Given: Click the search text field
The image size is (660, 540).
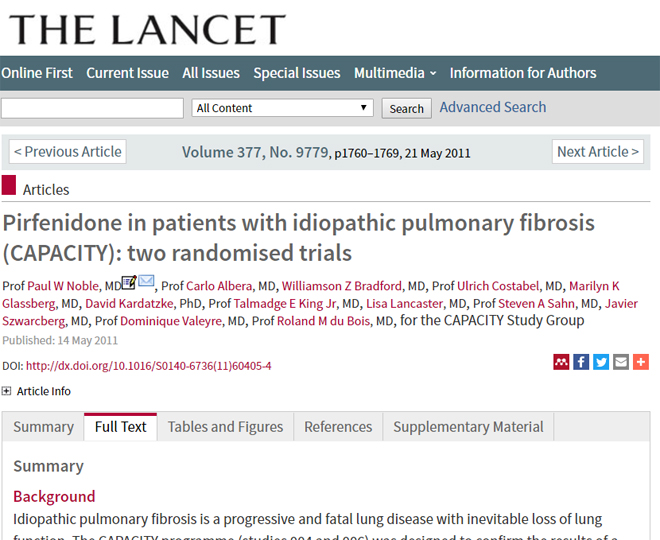Looking at the screenshot, I should click(92, 108).
